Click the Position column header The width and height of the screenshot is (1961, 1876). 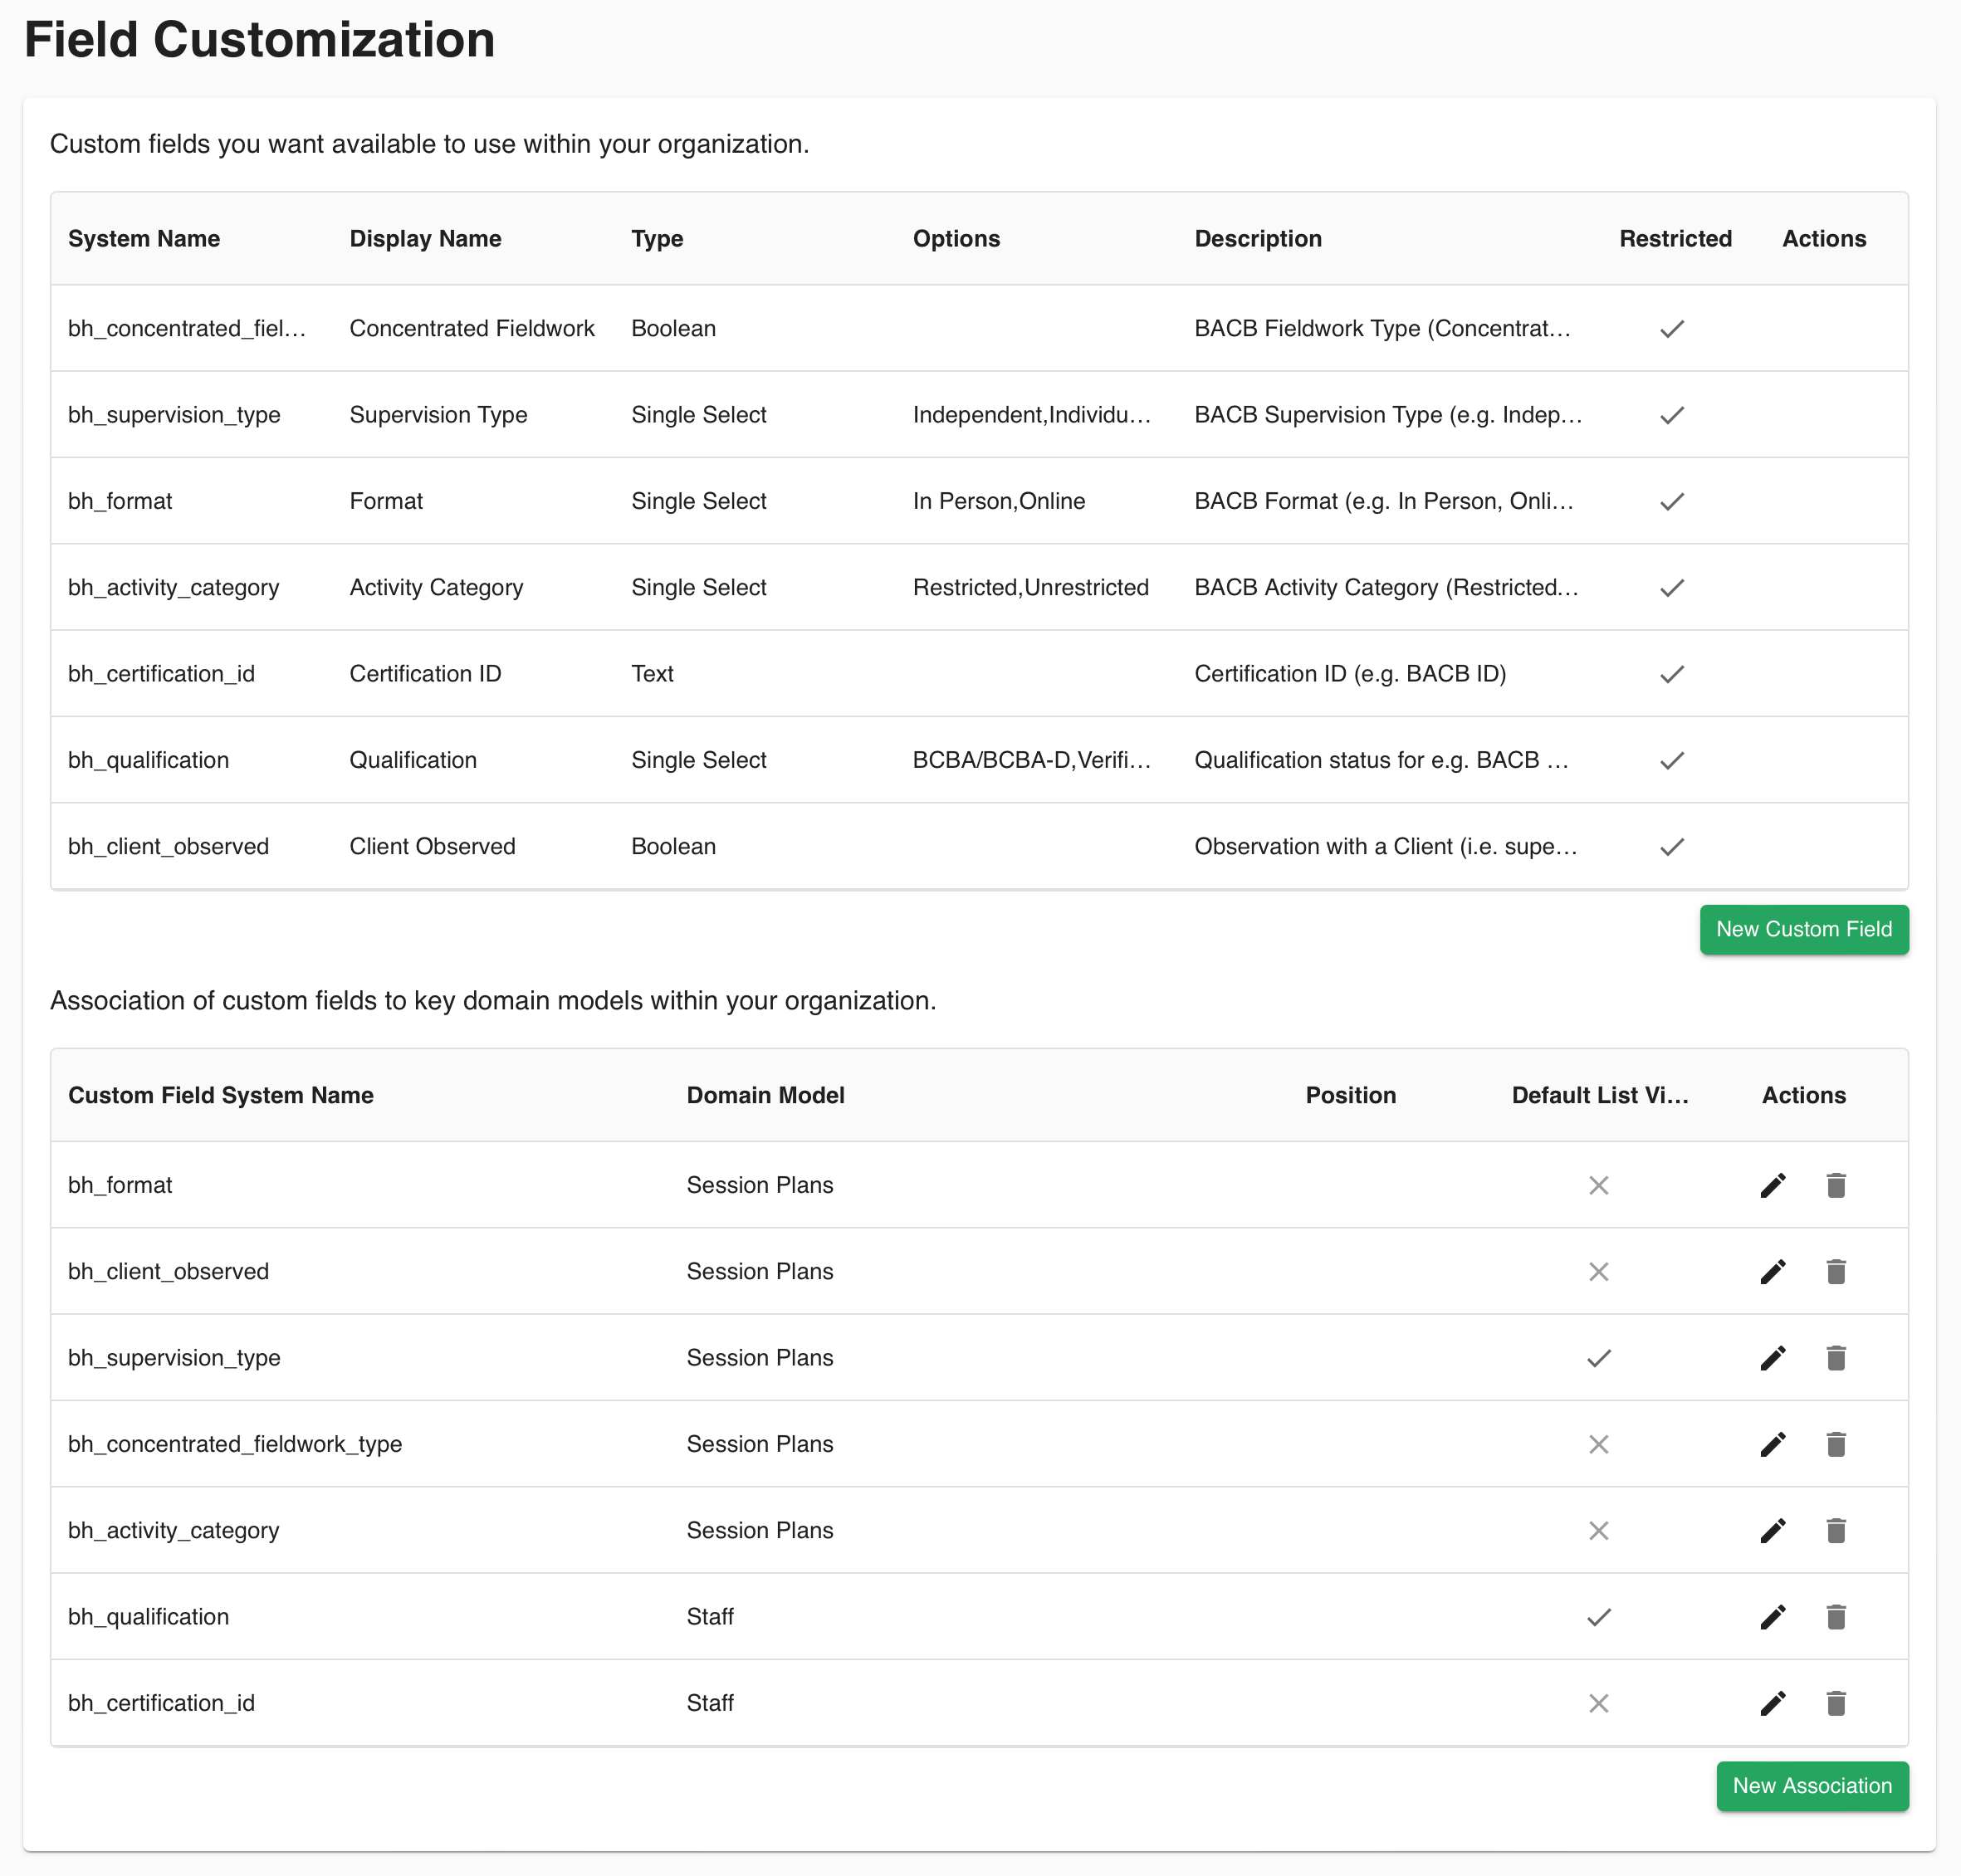tap(1350, 1095)
